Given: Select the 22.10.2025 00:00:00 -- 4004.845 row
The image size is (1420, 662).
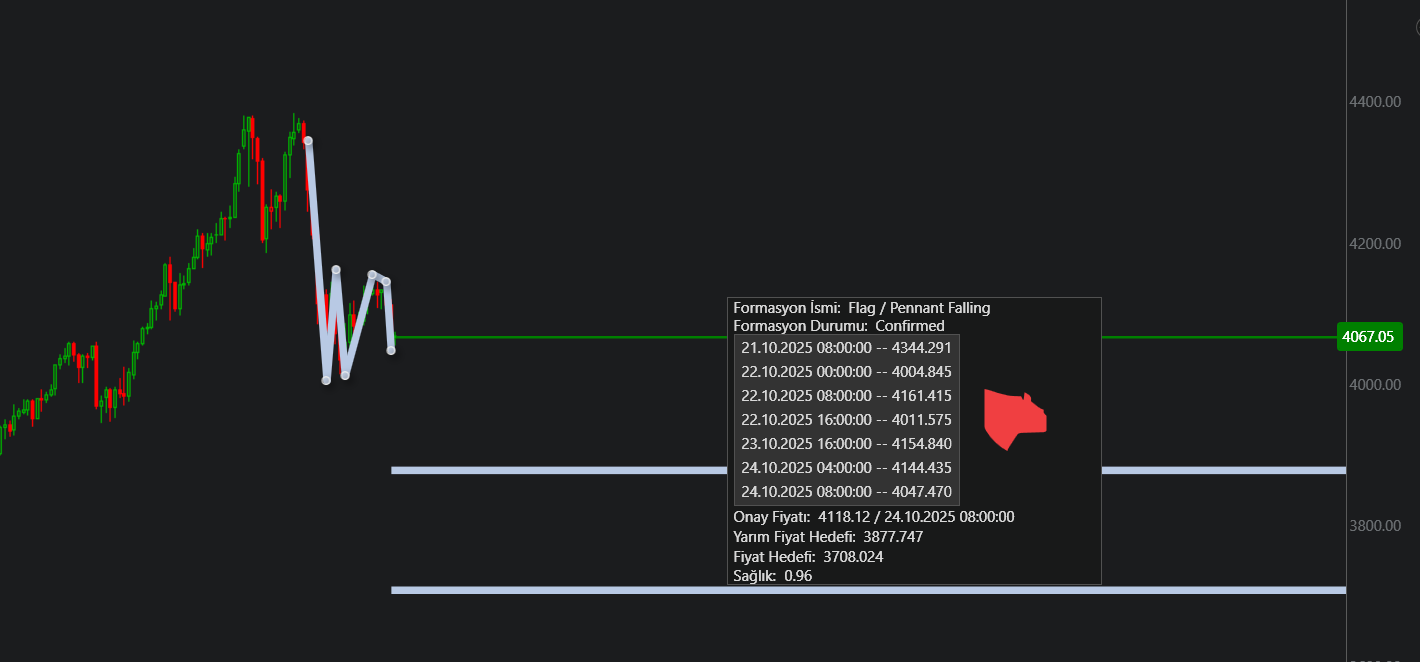Looking at the screenshot, I should coord(847,372).
